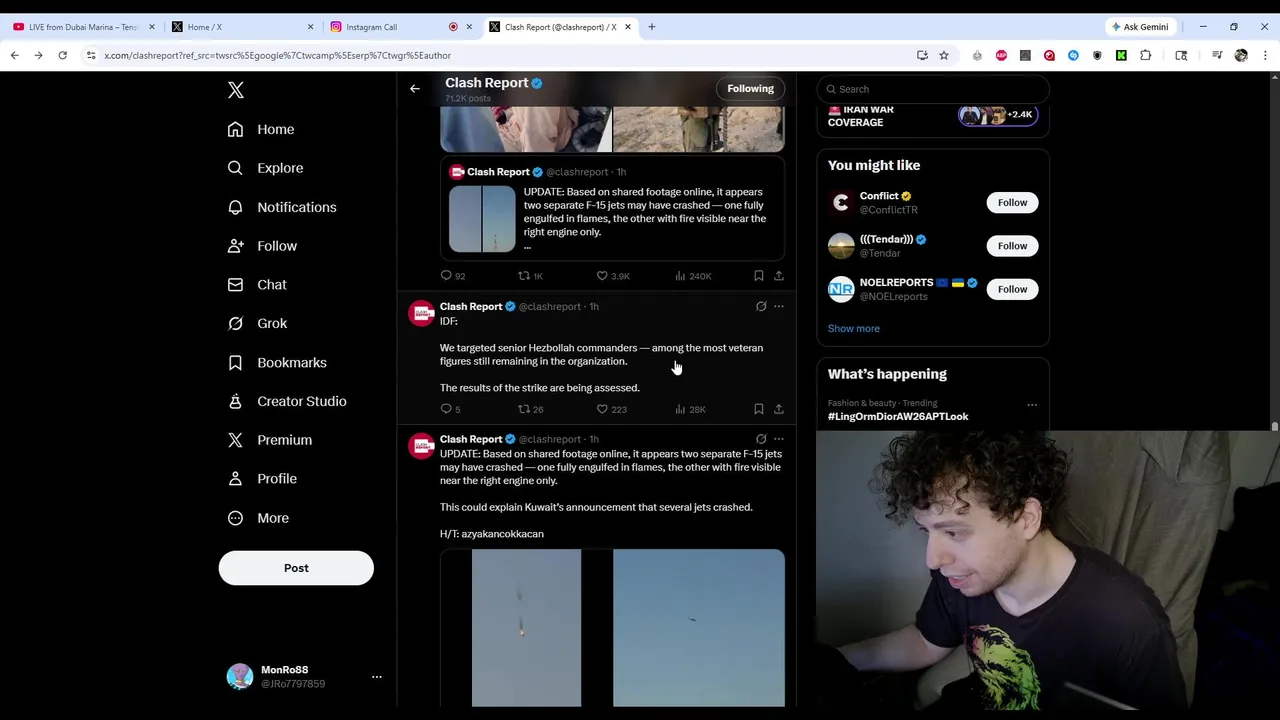Image resolution: width=1280 pixels, height=720 pixels.
Task: Open account menu dots beside MonRo88
Action: pyautogui.click(x=377, y=677)
